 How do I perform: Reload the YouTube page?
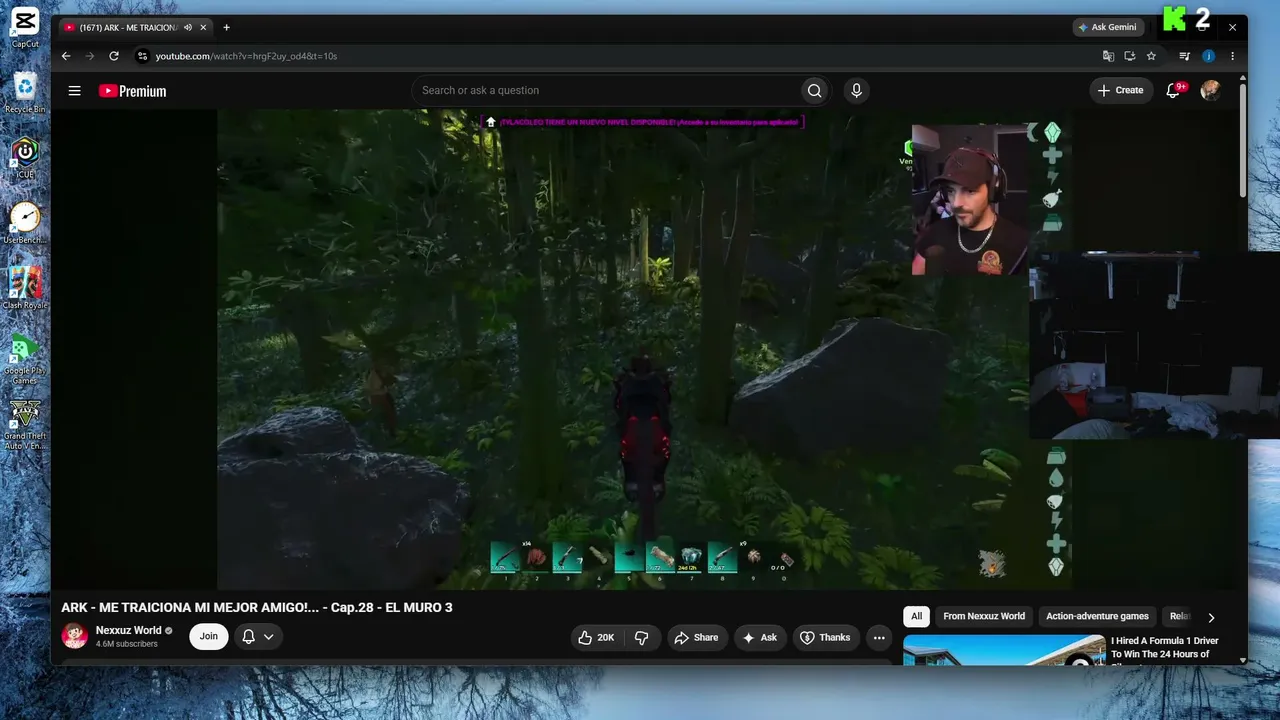coord(114,56)
